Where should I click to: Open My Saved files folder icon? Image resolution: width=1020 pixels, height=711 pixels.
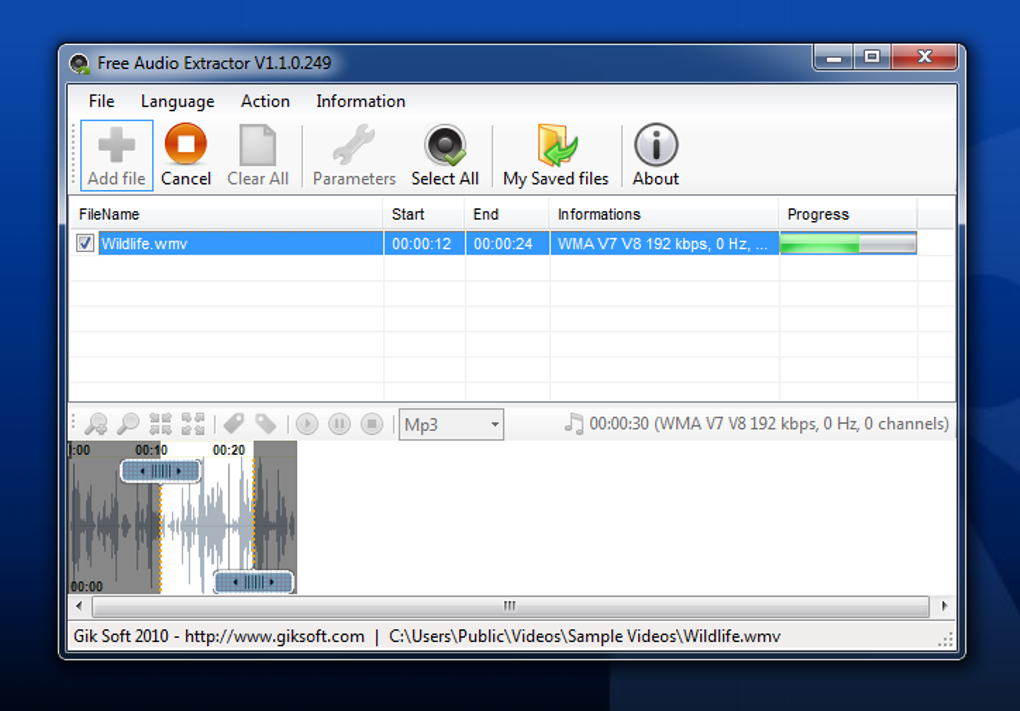[556, 144]
